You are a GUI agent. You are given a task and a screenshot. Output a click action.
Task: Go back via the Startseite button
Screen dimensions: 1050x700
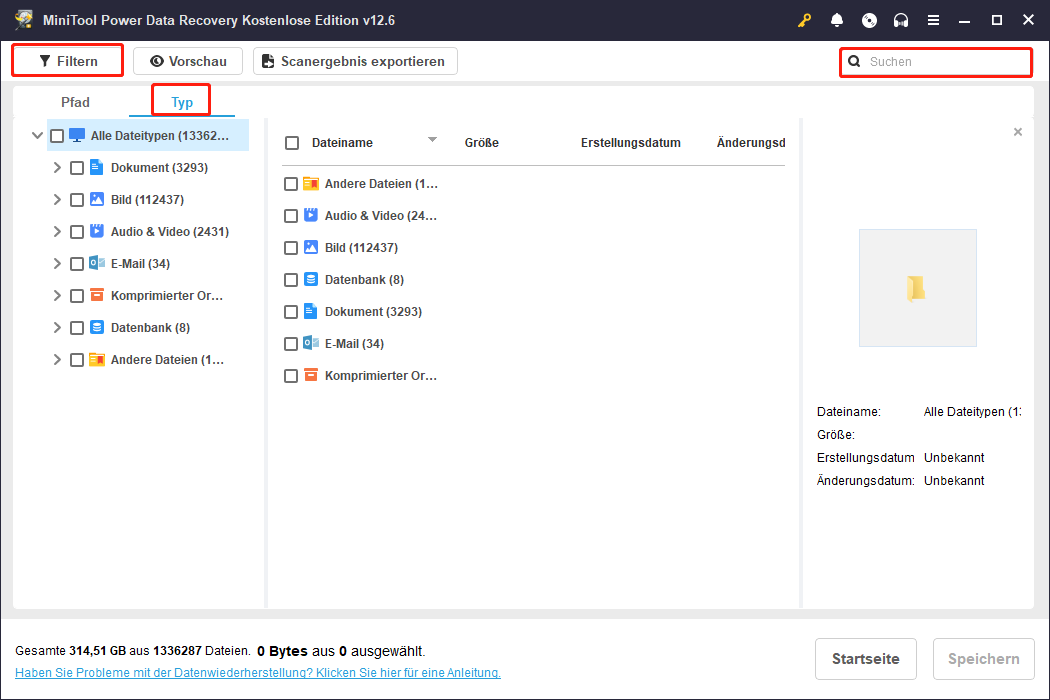865,658
